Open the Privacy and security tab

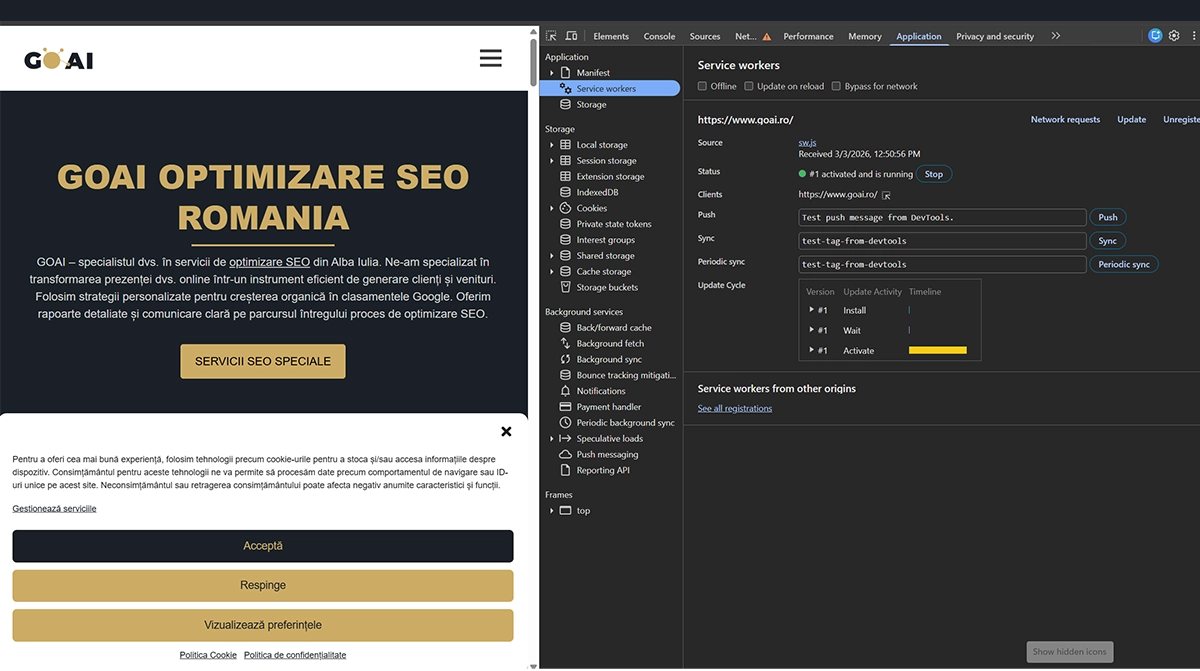[x=995, y=36]
